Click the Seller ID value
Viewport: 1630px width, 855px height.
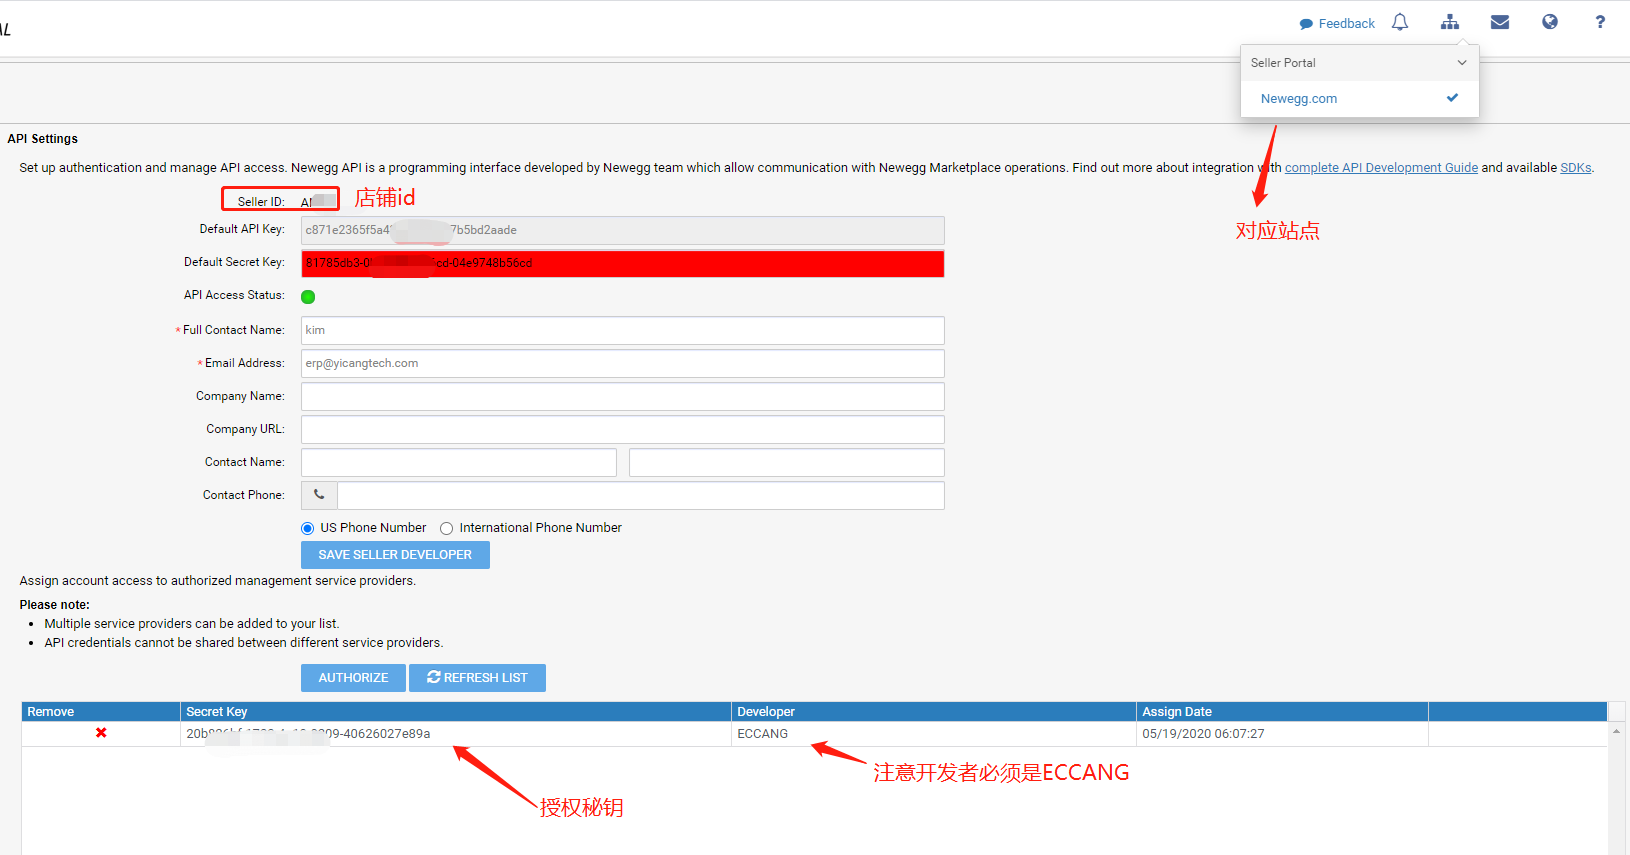point(317,201)
